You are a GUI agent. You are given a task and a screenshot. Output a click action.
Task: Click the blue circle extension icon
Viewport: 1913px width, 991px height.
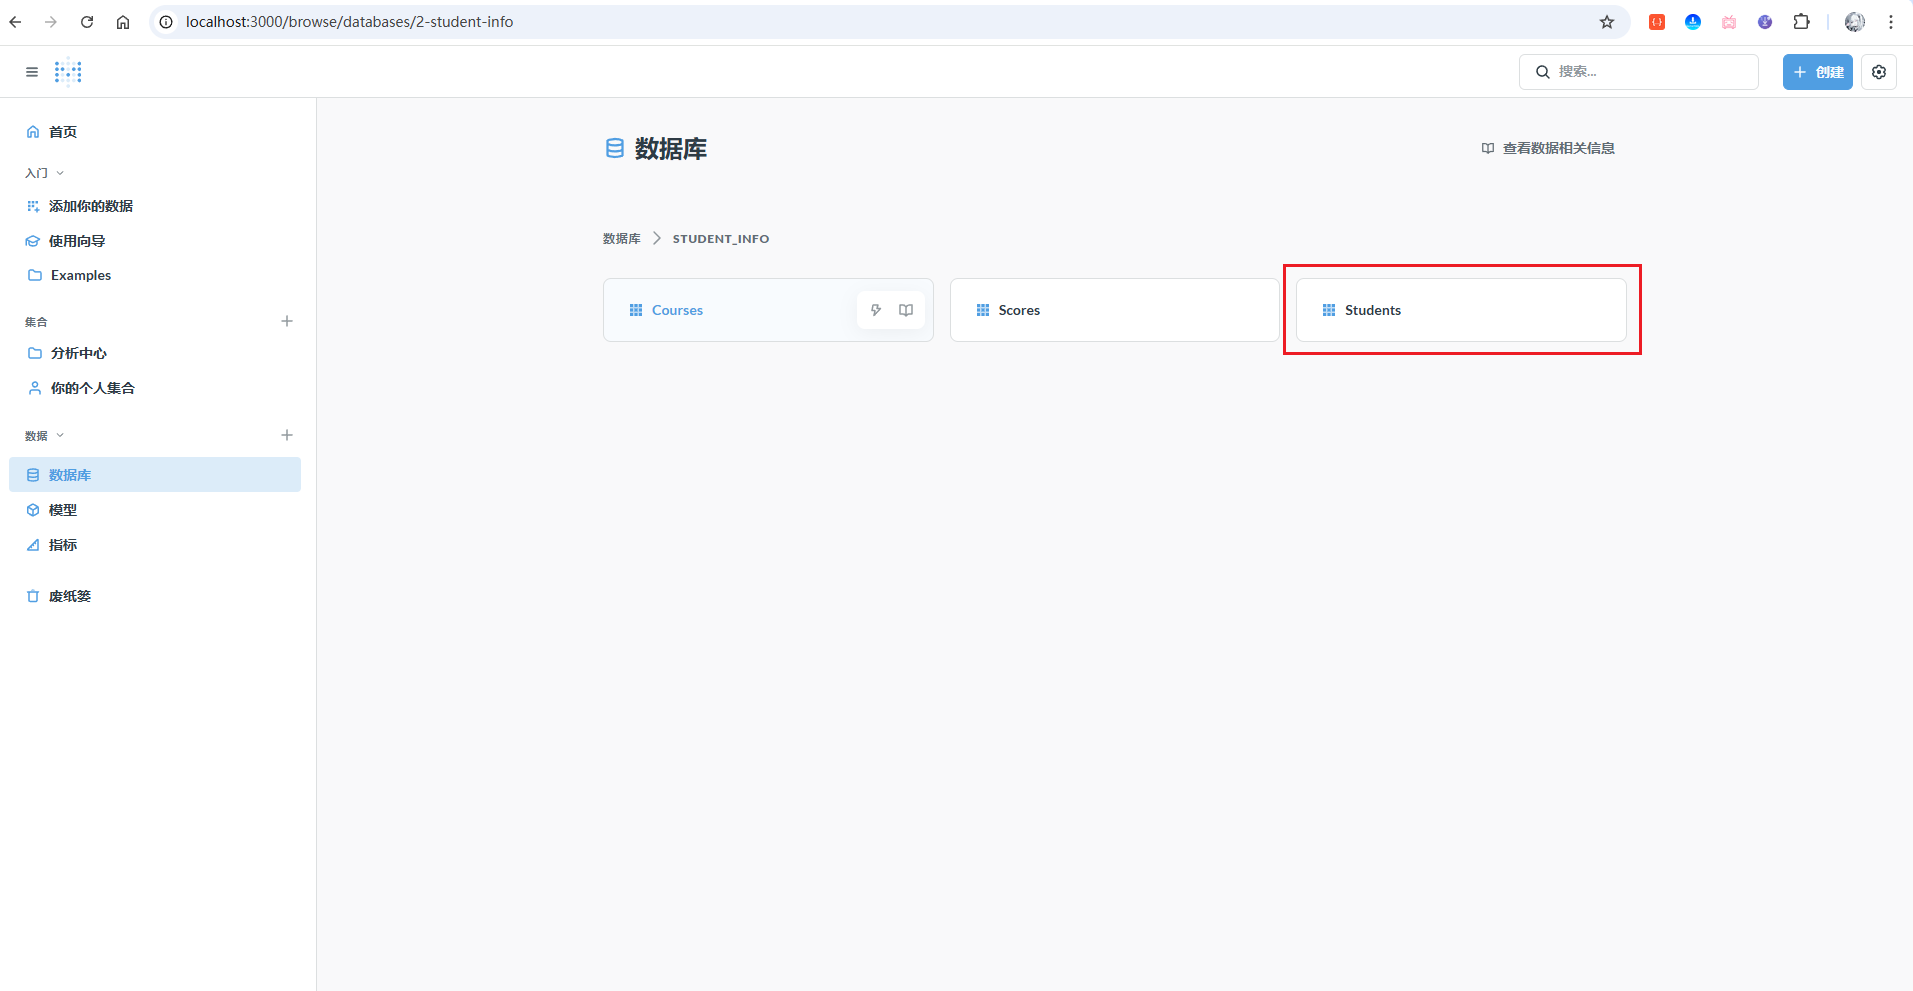pyautogui.click(x=1693, y=22)
